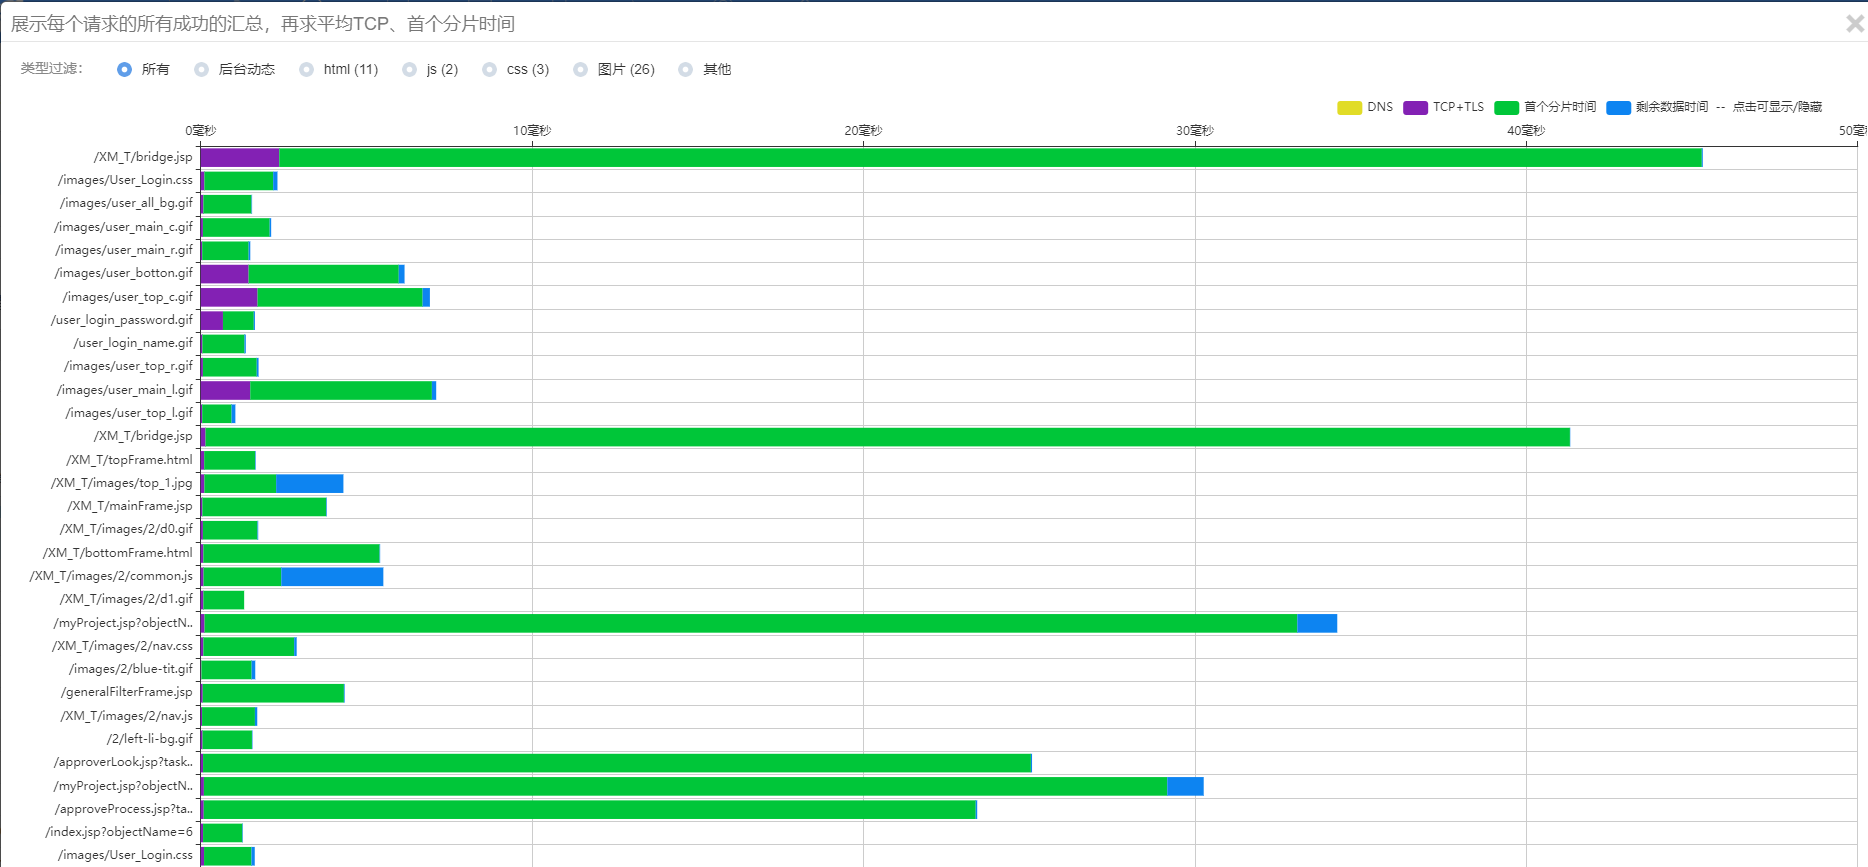The image size is (1868, 867).
Task: Click the /approverLook.jsp?task.. green bar
Action: click(x=617, y=763)
